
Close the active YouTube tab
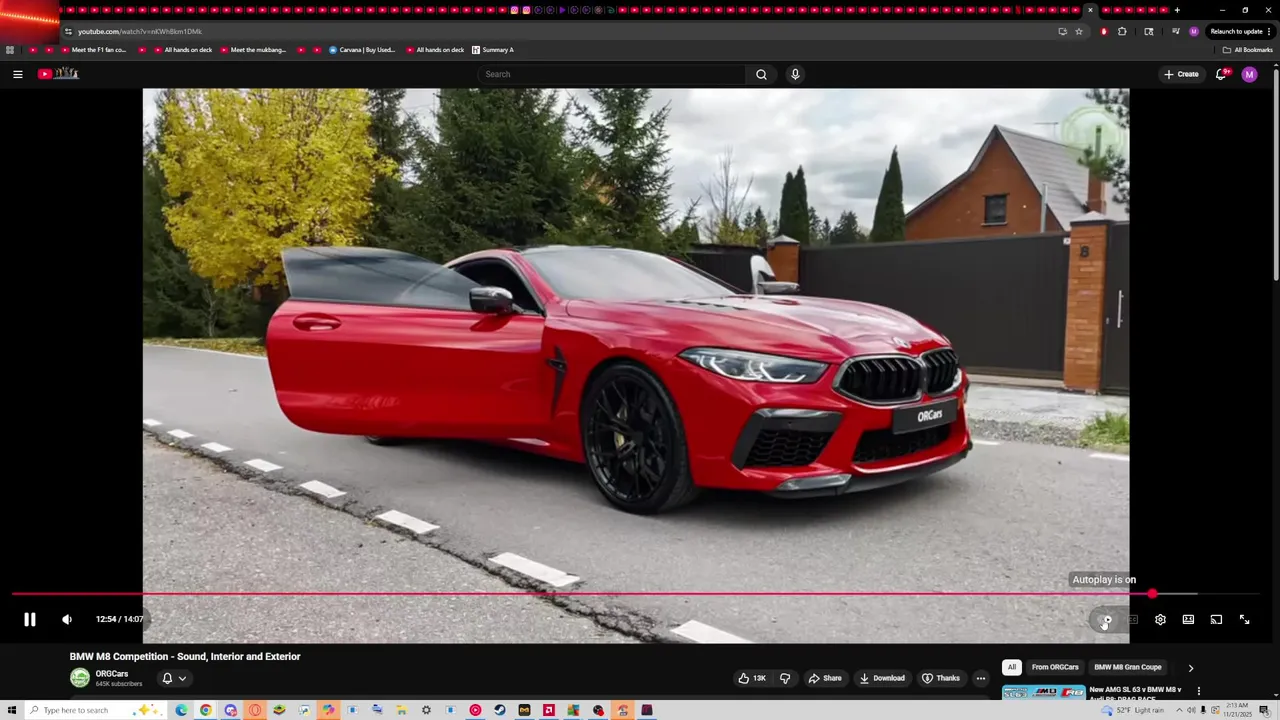[x=1090, y=10]
